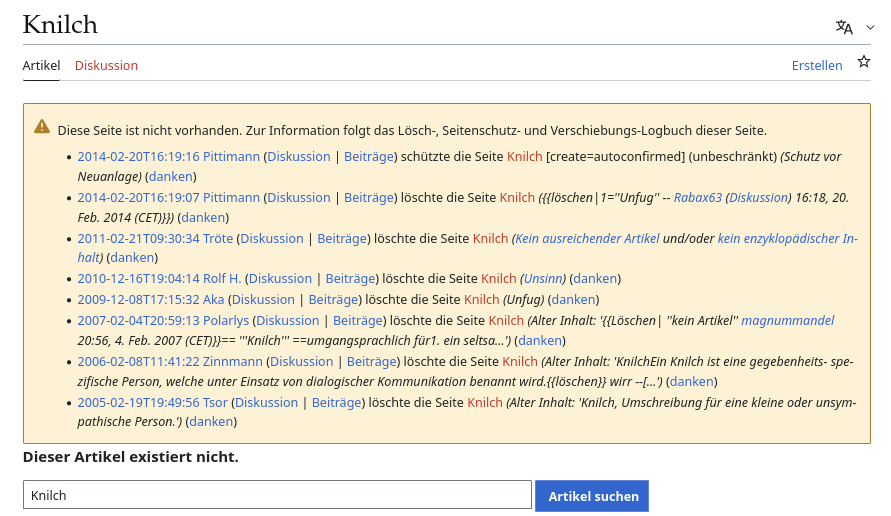This screenshot has height=516, width=891.
Task: Open Rolf H. user page link
Action: click(222, 278)
